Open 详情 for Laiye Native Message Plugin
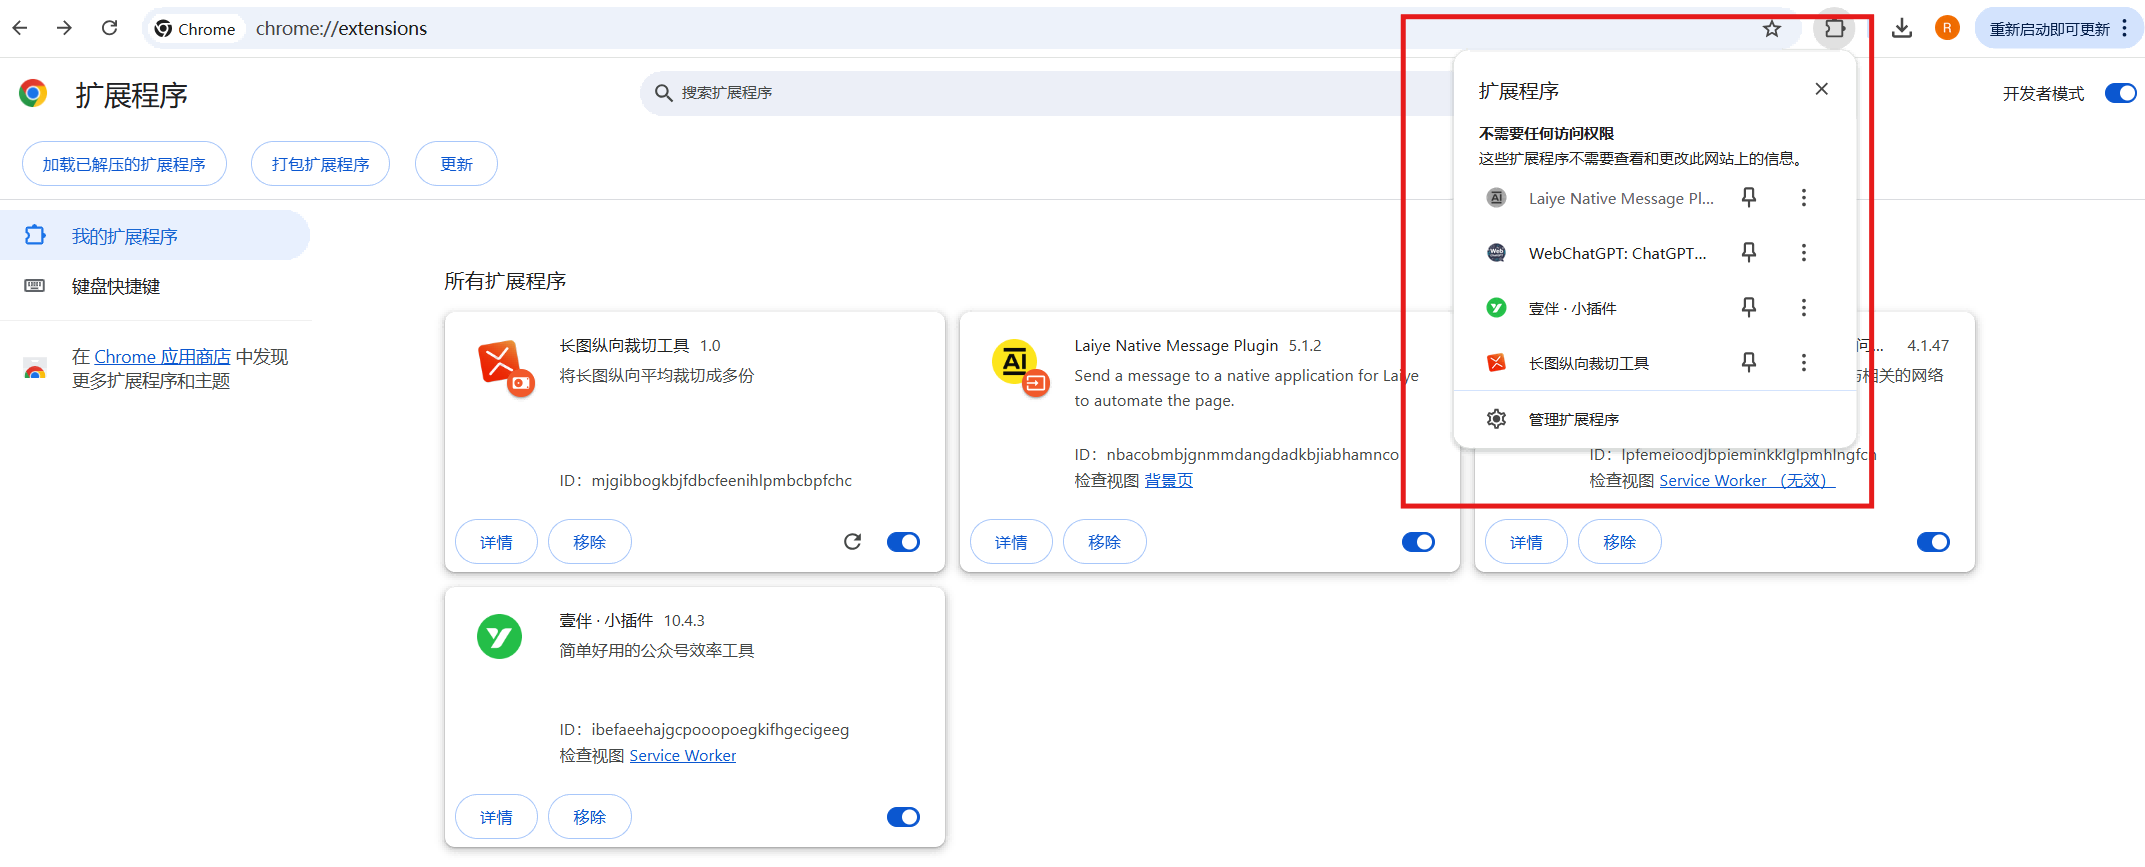 click(1011, 542)
